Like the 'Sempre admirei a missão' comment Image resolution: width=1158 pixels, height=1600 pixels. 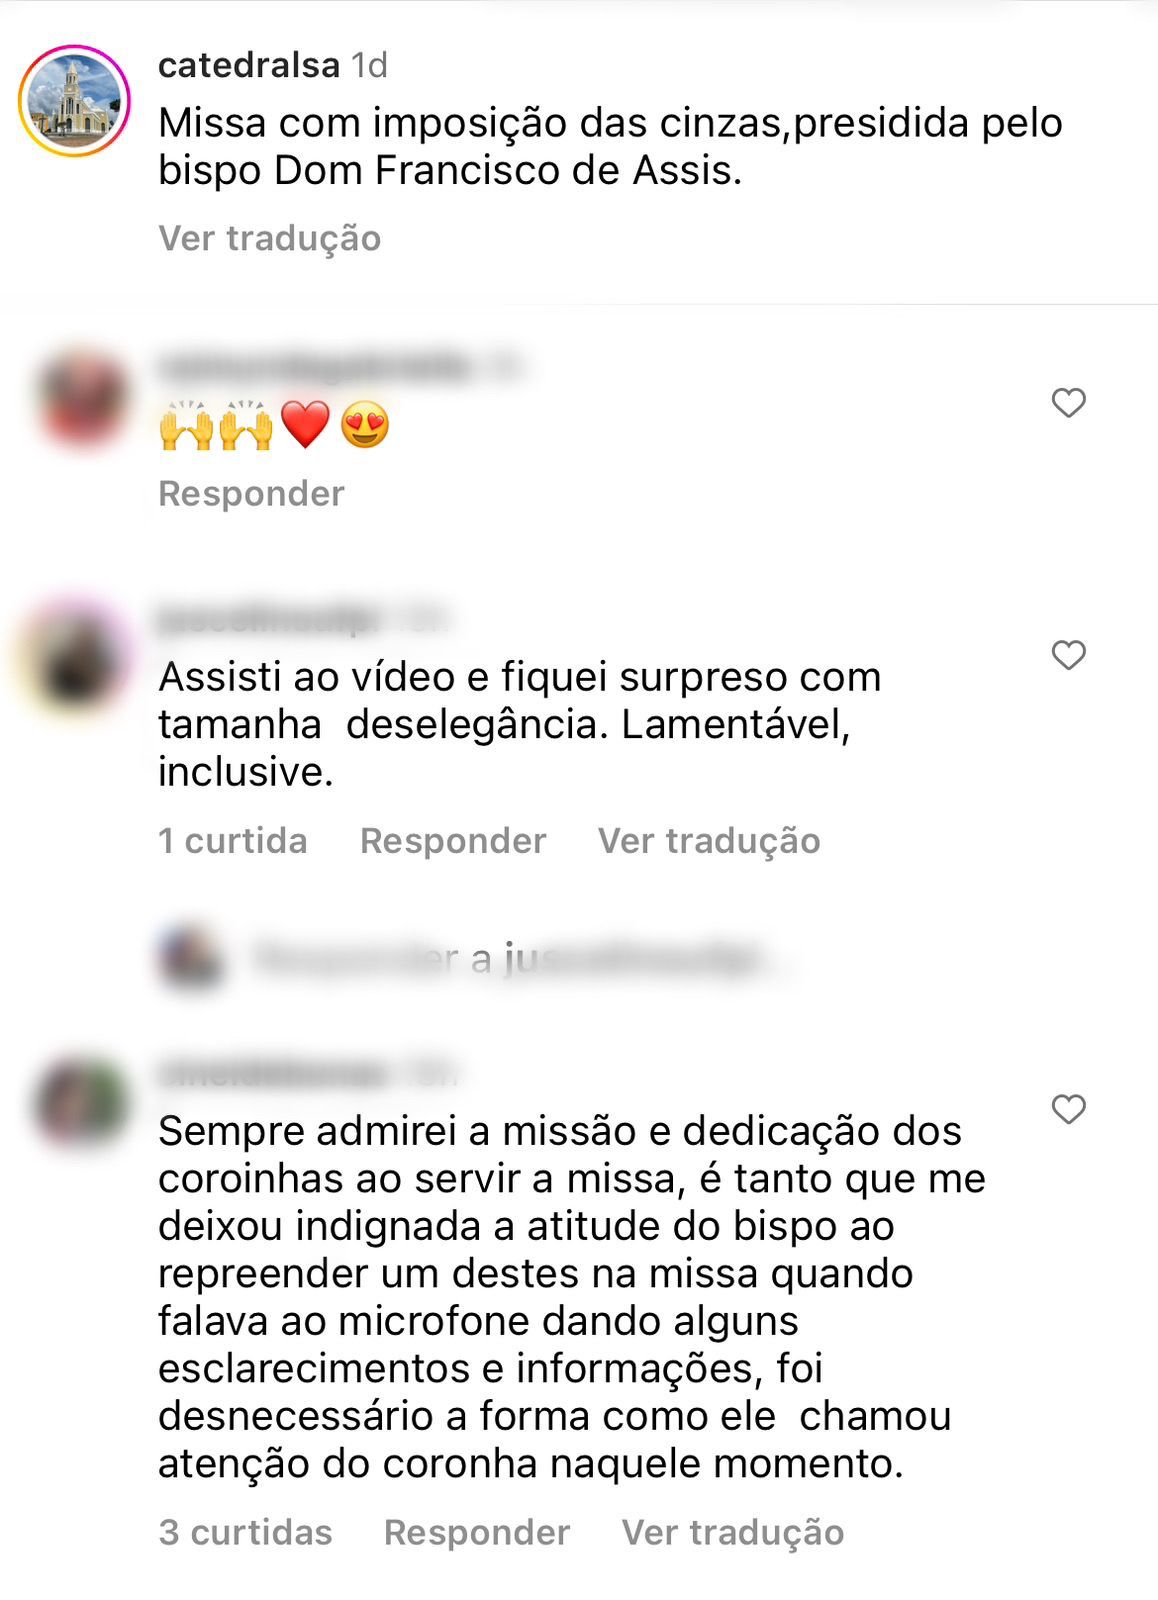[x=1068, y=1109]
